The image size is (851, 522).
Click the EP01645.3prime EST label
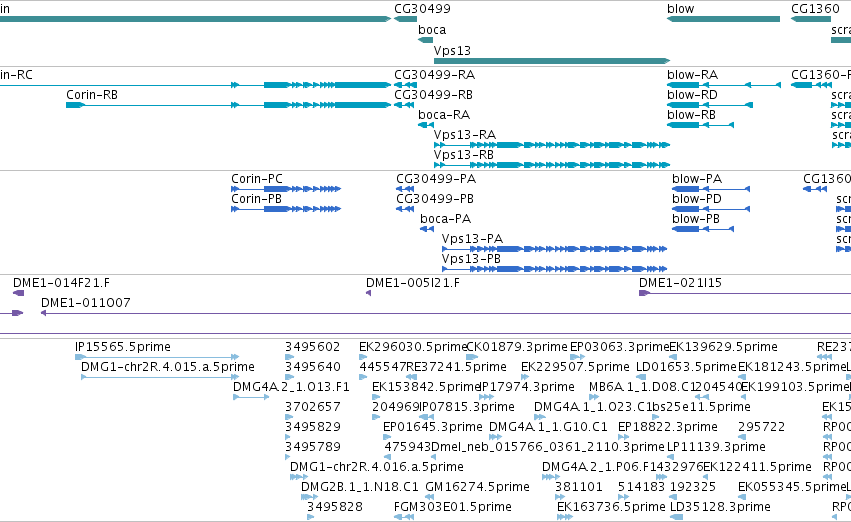click(433, 427)
